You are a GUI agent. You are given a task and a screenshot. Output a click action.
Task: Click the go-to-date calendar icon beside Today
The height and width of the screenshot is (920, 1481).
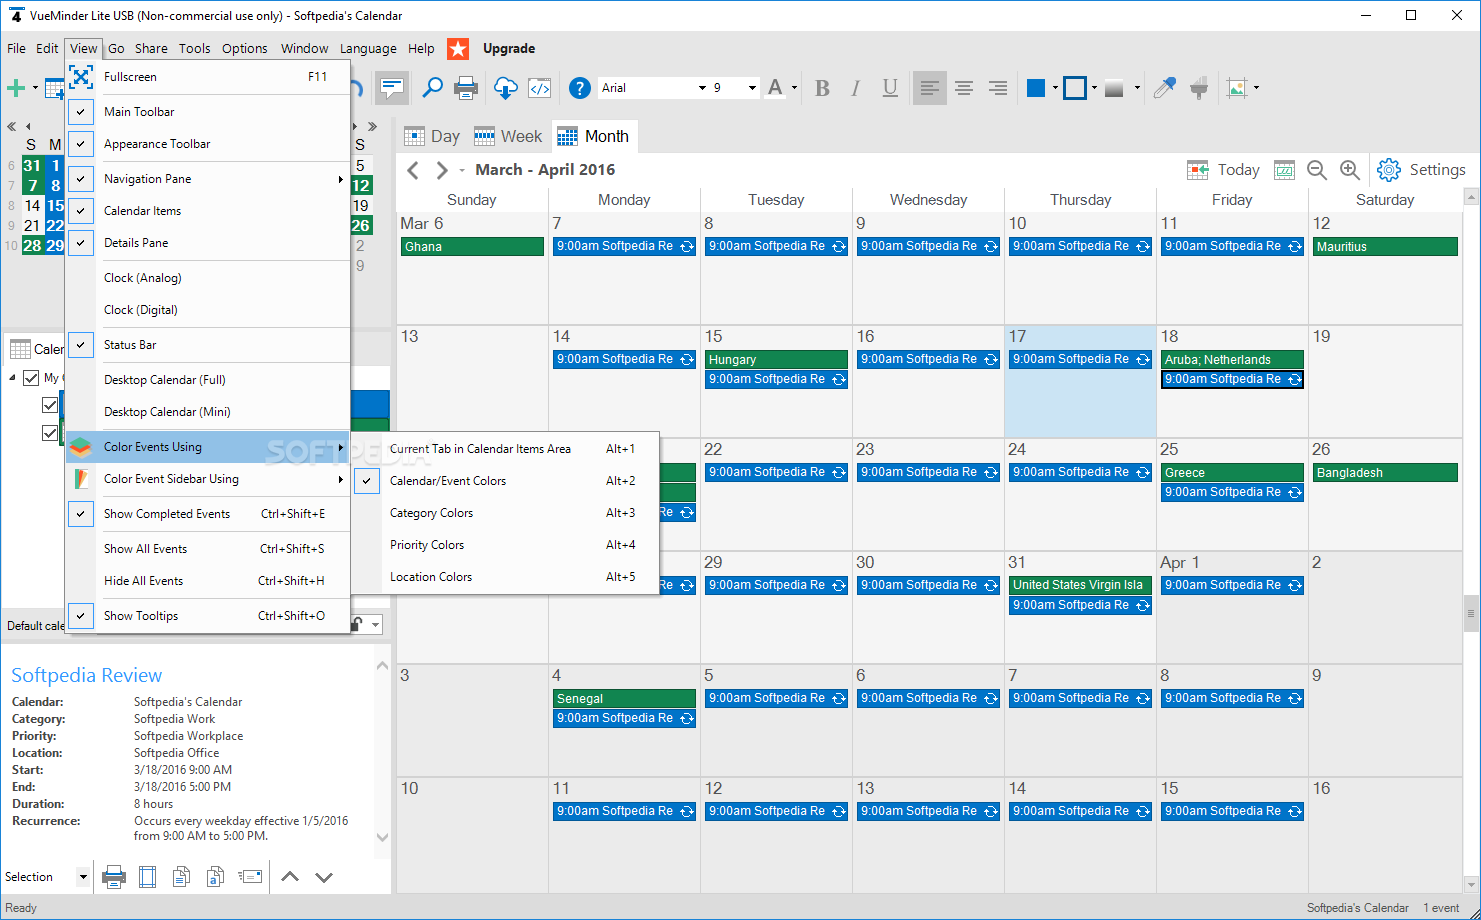(1284, 170)
